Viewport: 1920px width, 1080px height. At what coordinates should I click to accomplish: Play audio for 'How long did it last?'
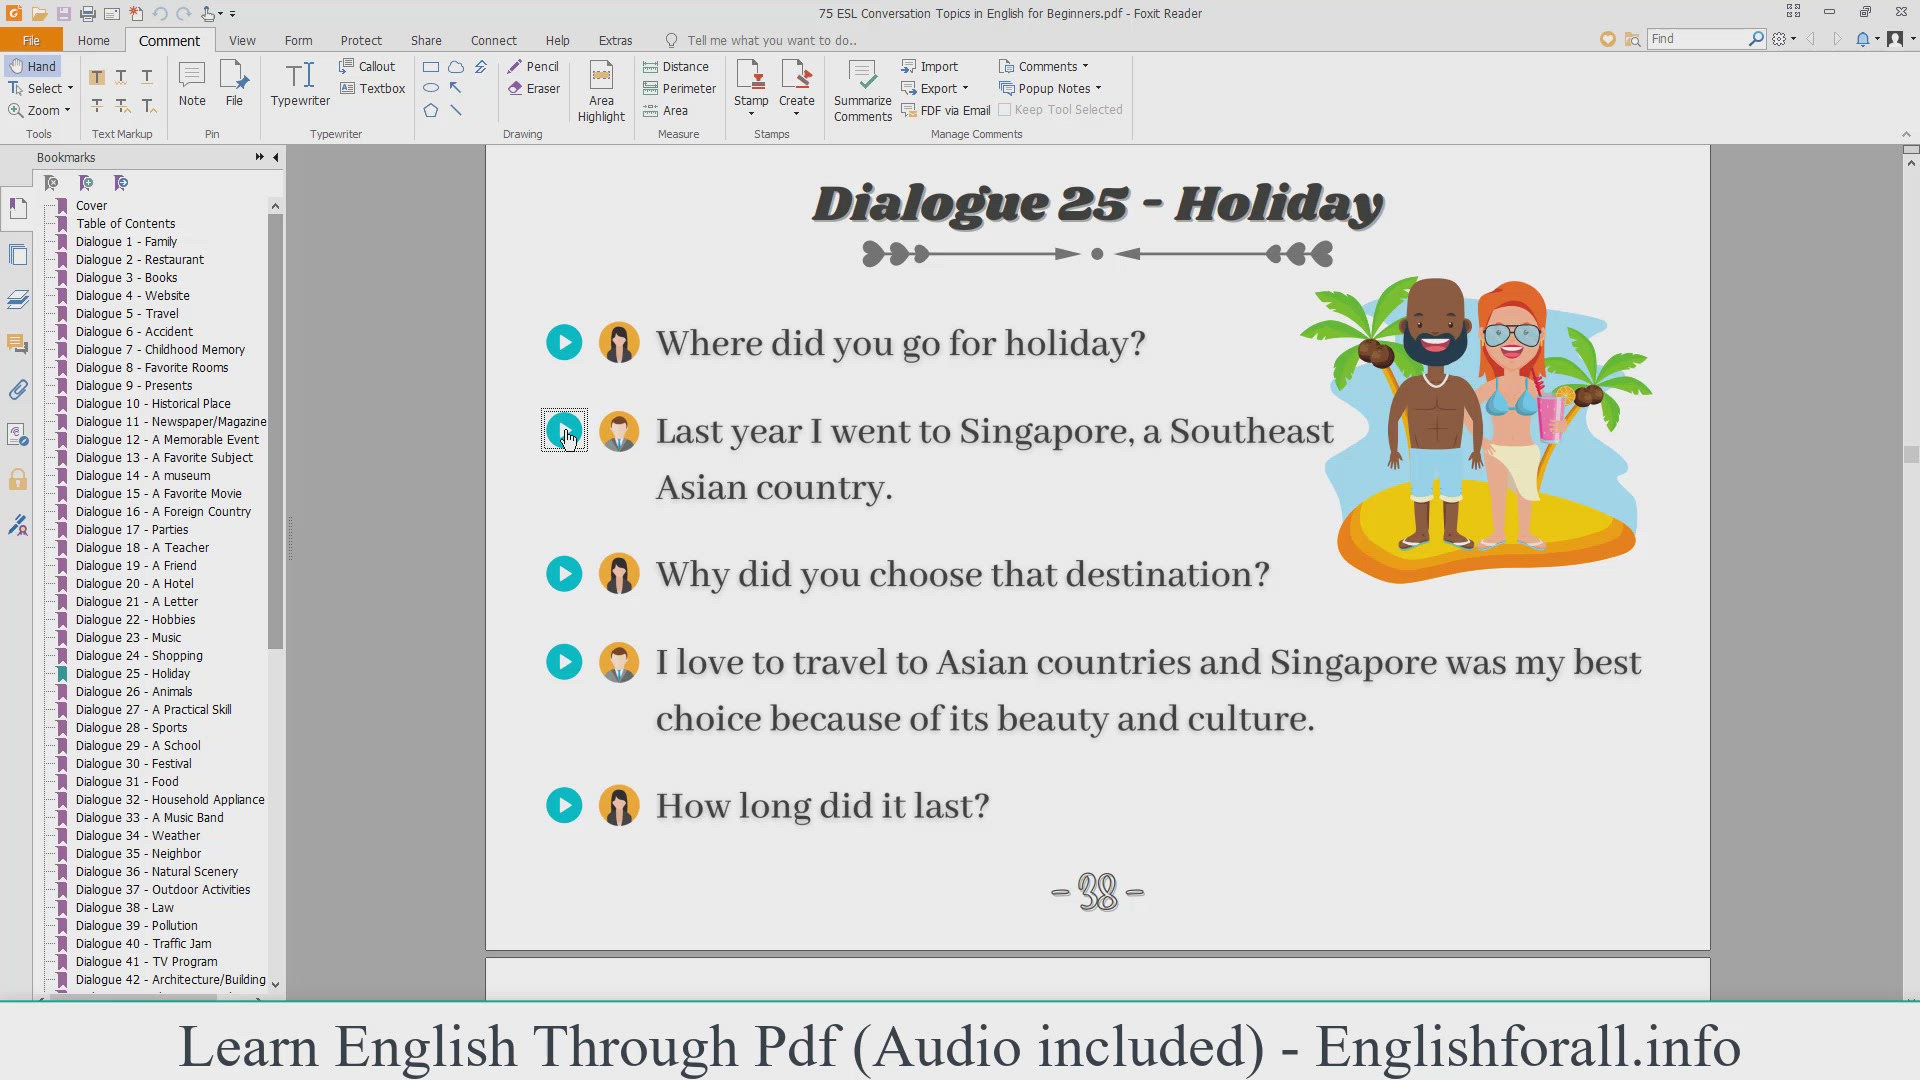pyautogui.click(x=564, y=806)
